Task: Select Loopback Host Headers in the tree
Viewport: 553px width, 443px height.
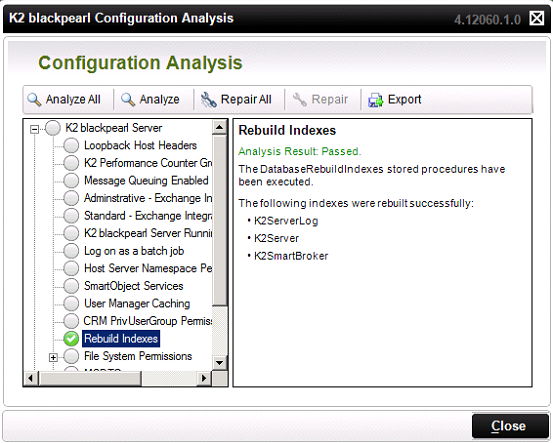Action: point(140,145)
